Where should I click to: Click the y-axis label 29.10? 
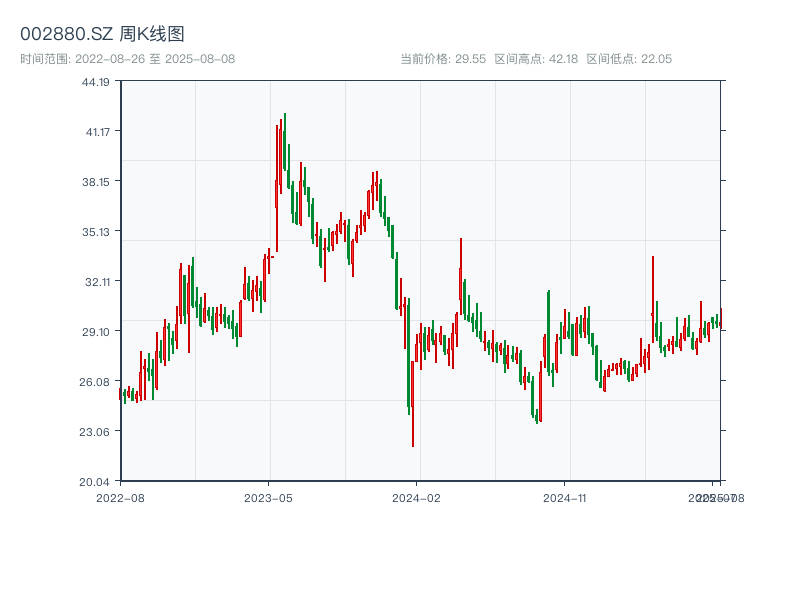click(x=96, y=332)
